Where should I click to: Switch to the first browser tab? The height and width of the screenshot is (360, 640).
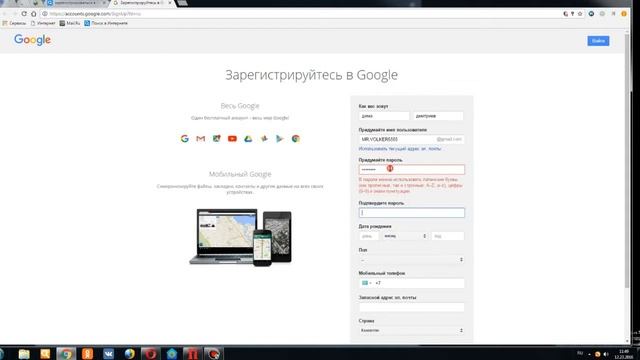coord(76,3)
